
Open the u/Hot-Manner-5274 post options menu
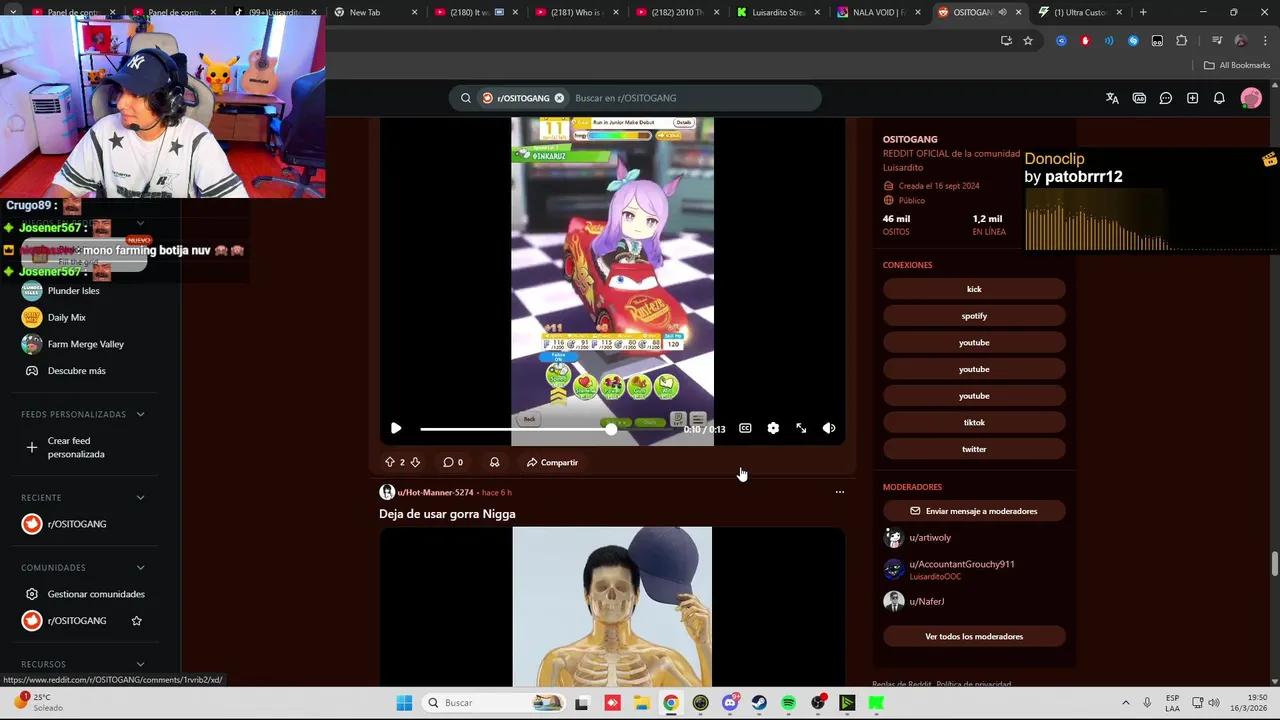click(x=840, y=492)
